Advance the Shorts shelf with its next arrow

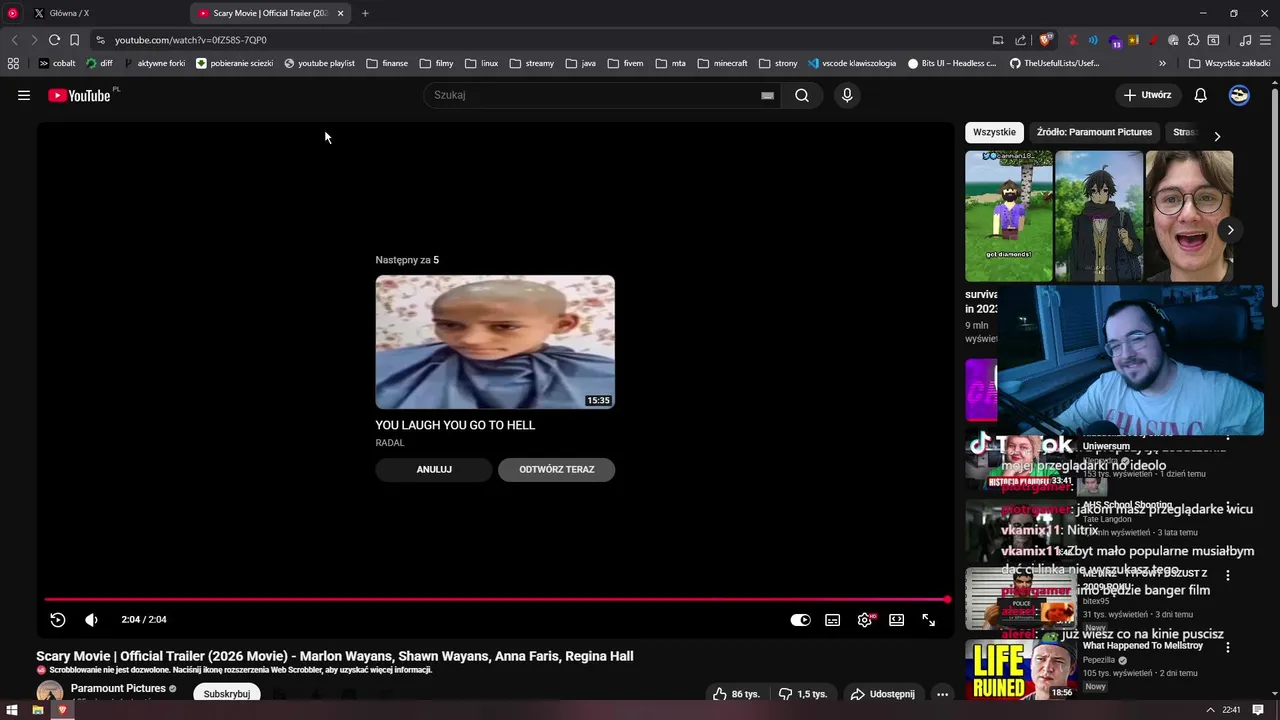pyautogui.click(x=1230, y=230)
